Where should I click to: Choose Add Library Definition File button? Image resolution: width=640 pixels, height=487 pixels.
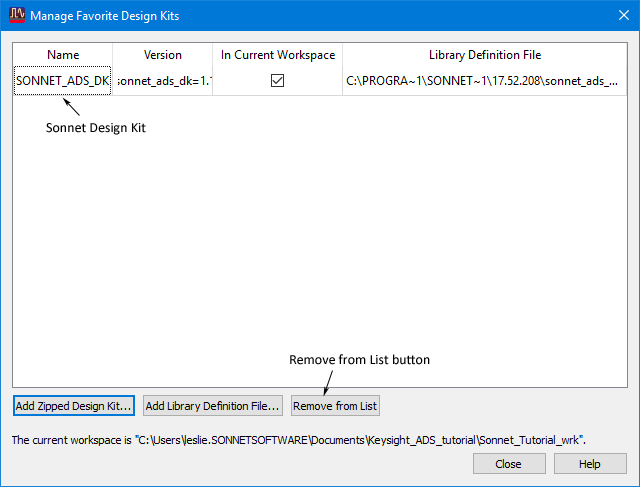[213, 406]
